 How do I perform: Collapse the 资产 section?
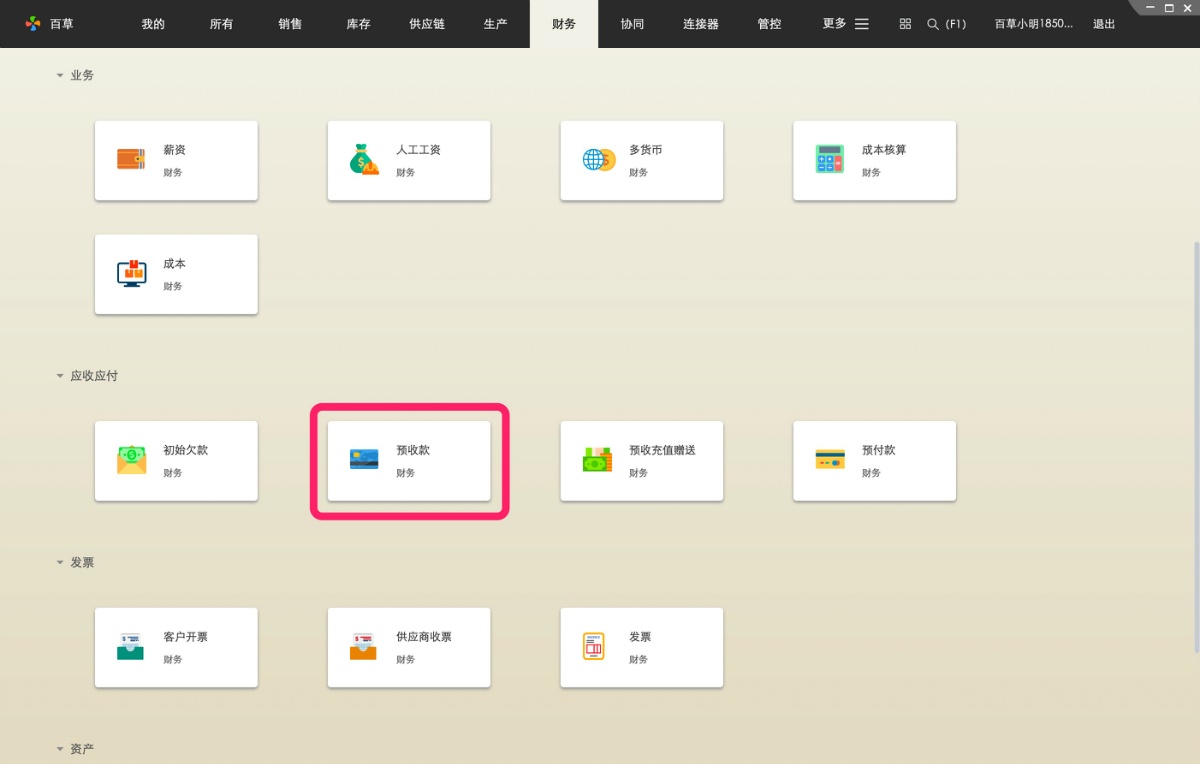pyautogui.click(x=60, y=749)
